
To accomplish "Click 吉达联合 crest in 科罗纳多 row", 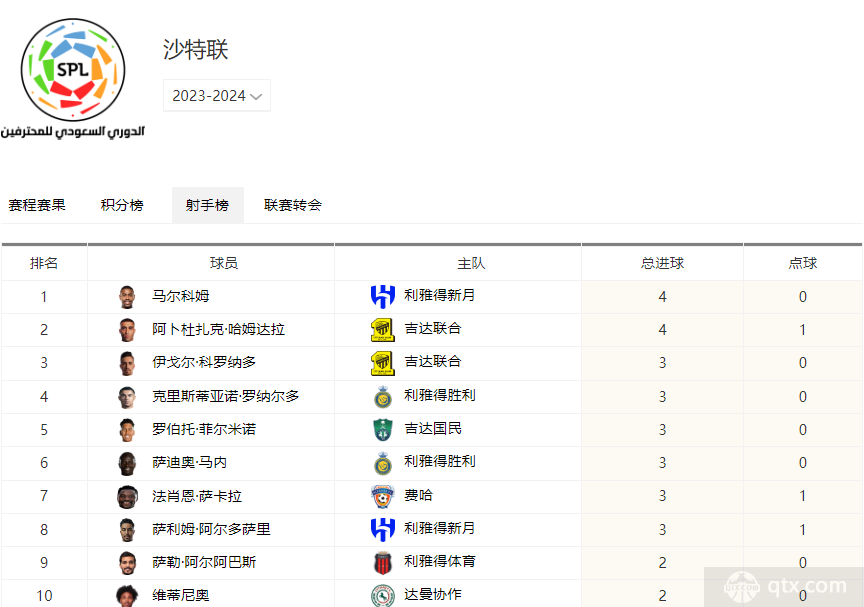I will tap(382, 363).
